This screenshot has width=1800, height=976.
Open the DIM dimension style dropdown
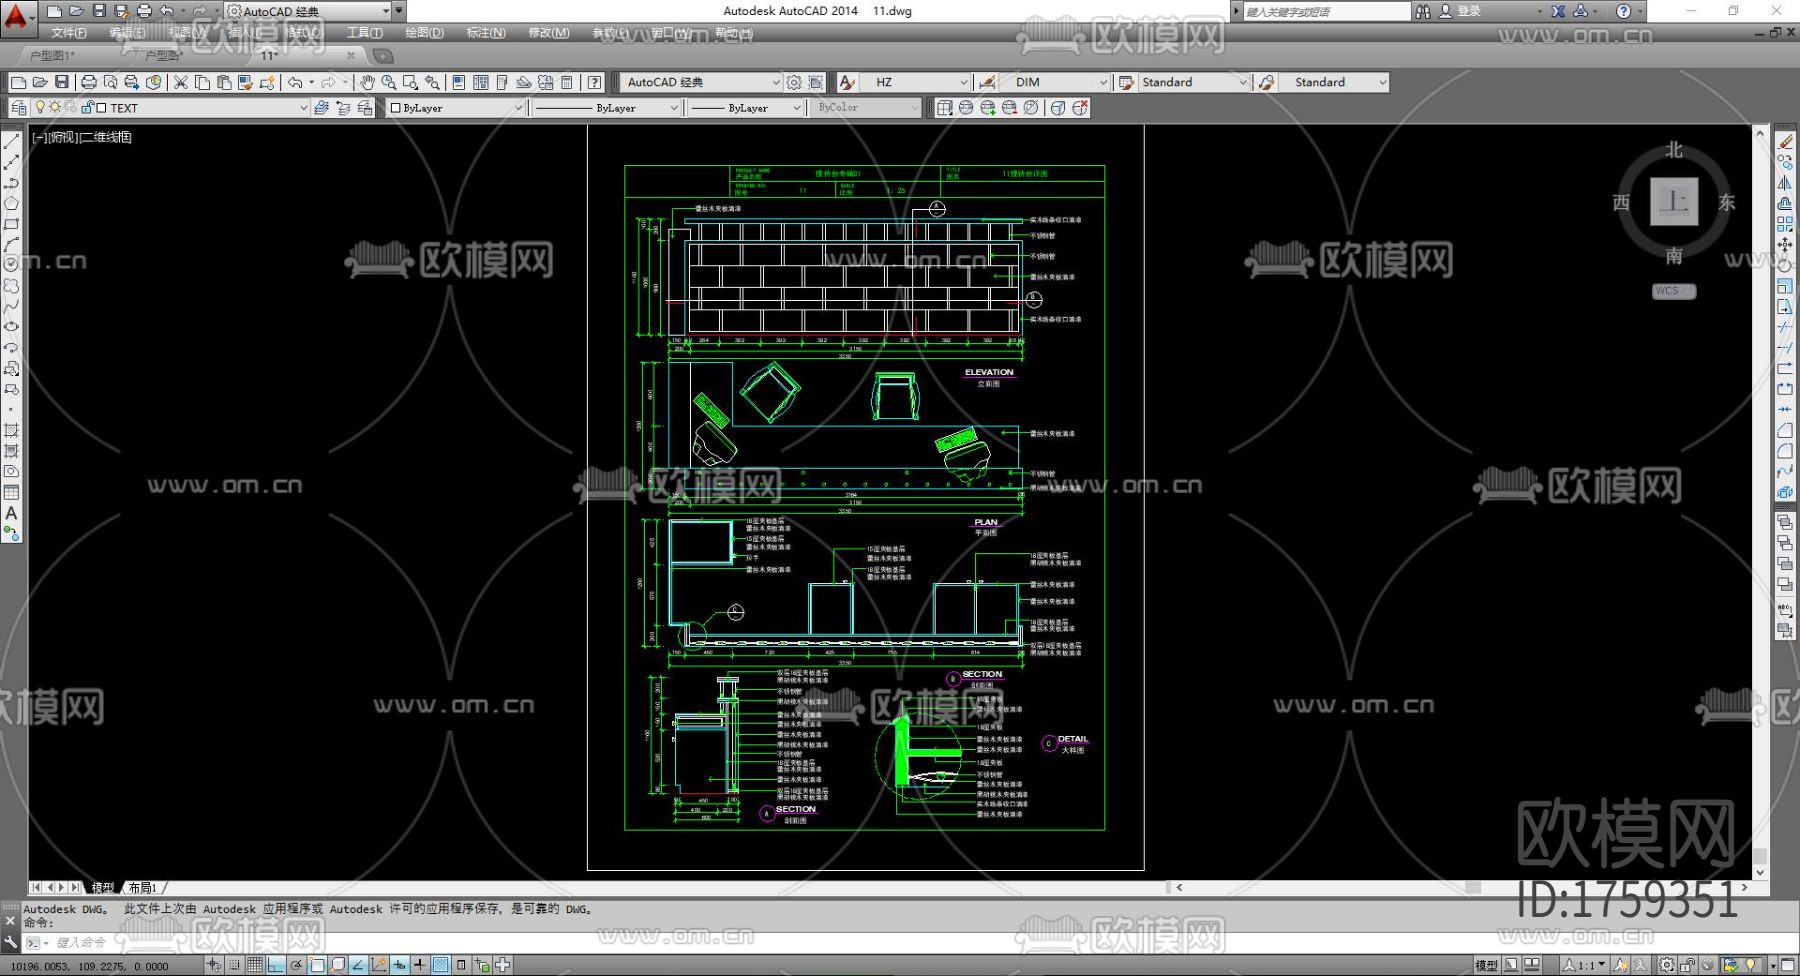point(1103,82)
